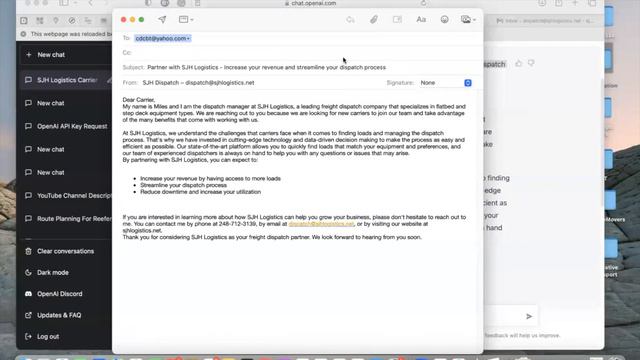Click Log out in ChatGPT sidebar
The width and height of the screenshot is (640, 360).
[x=42, y=337]
